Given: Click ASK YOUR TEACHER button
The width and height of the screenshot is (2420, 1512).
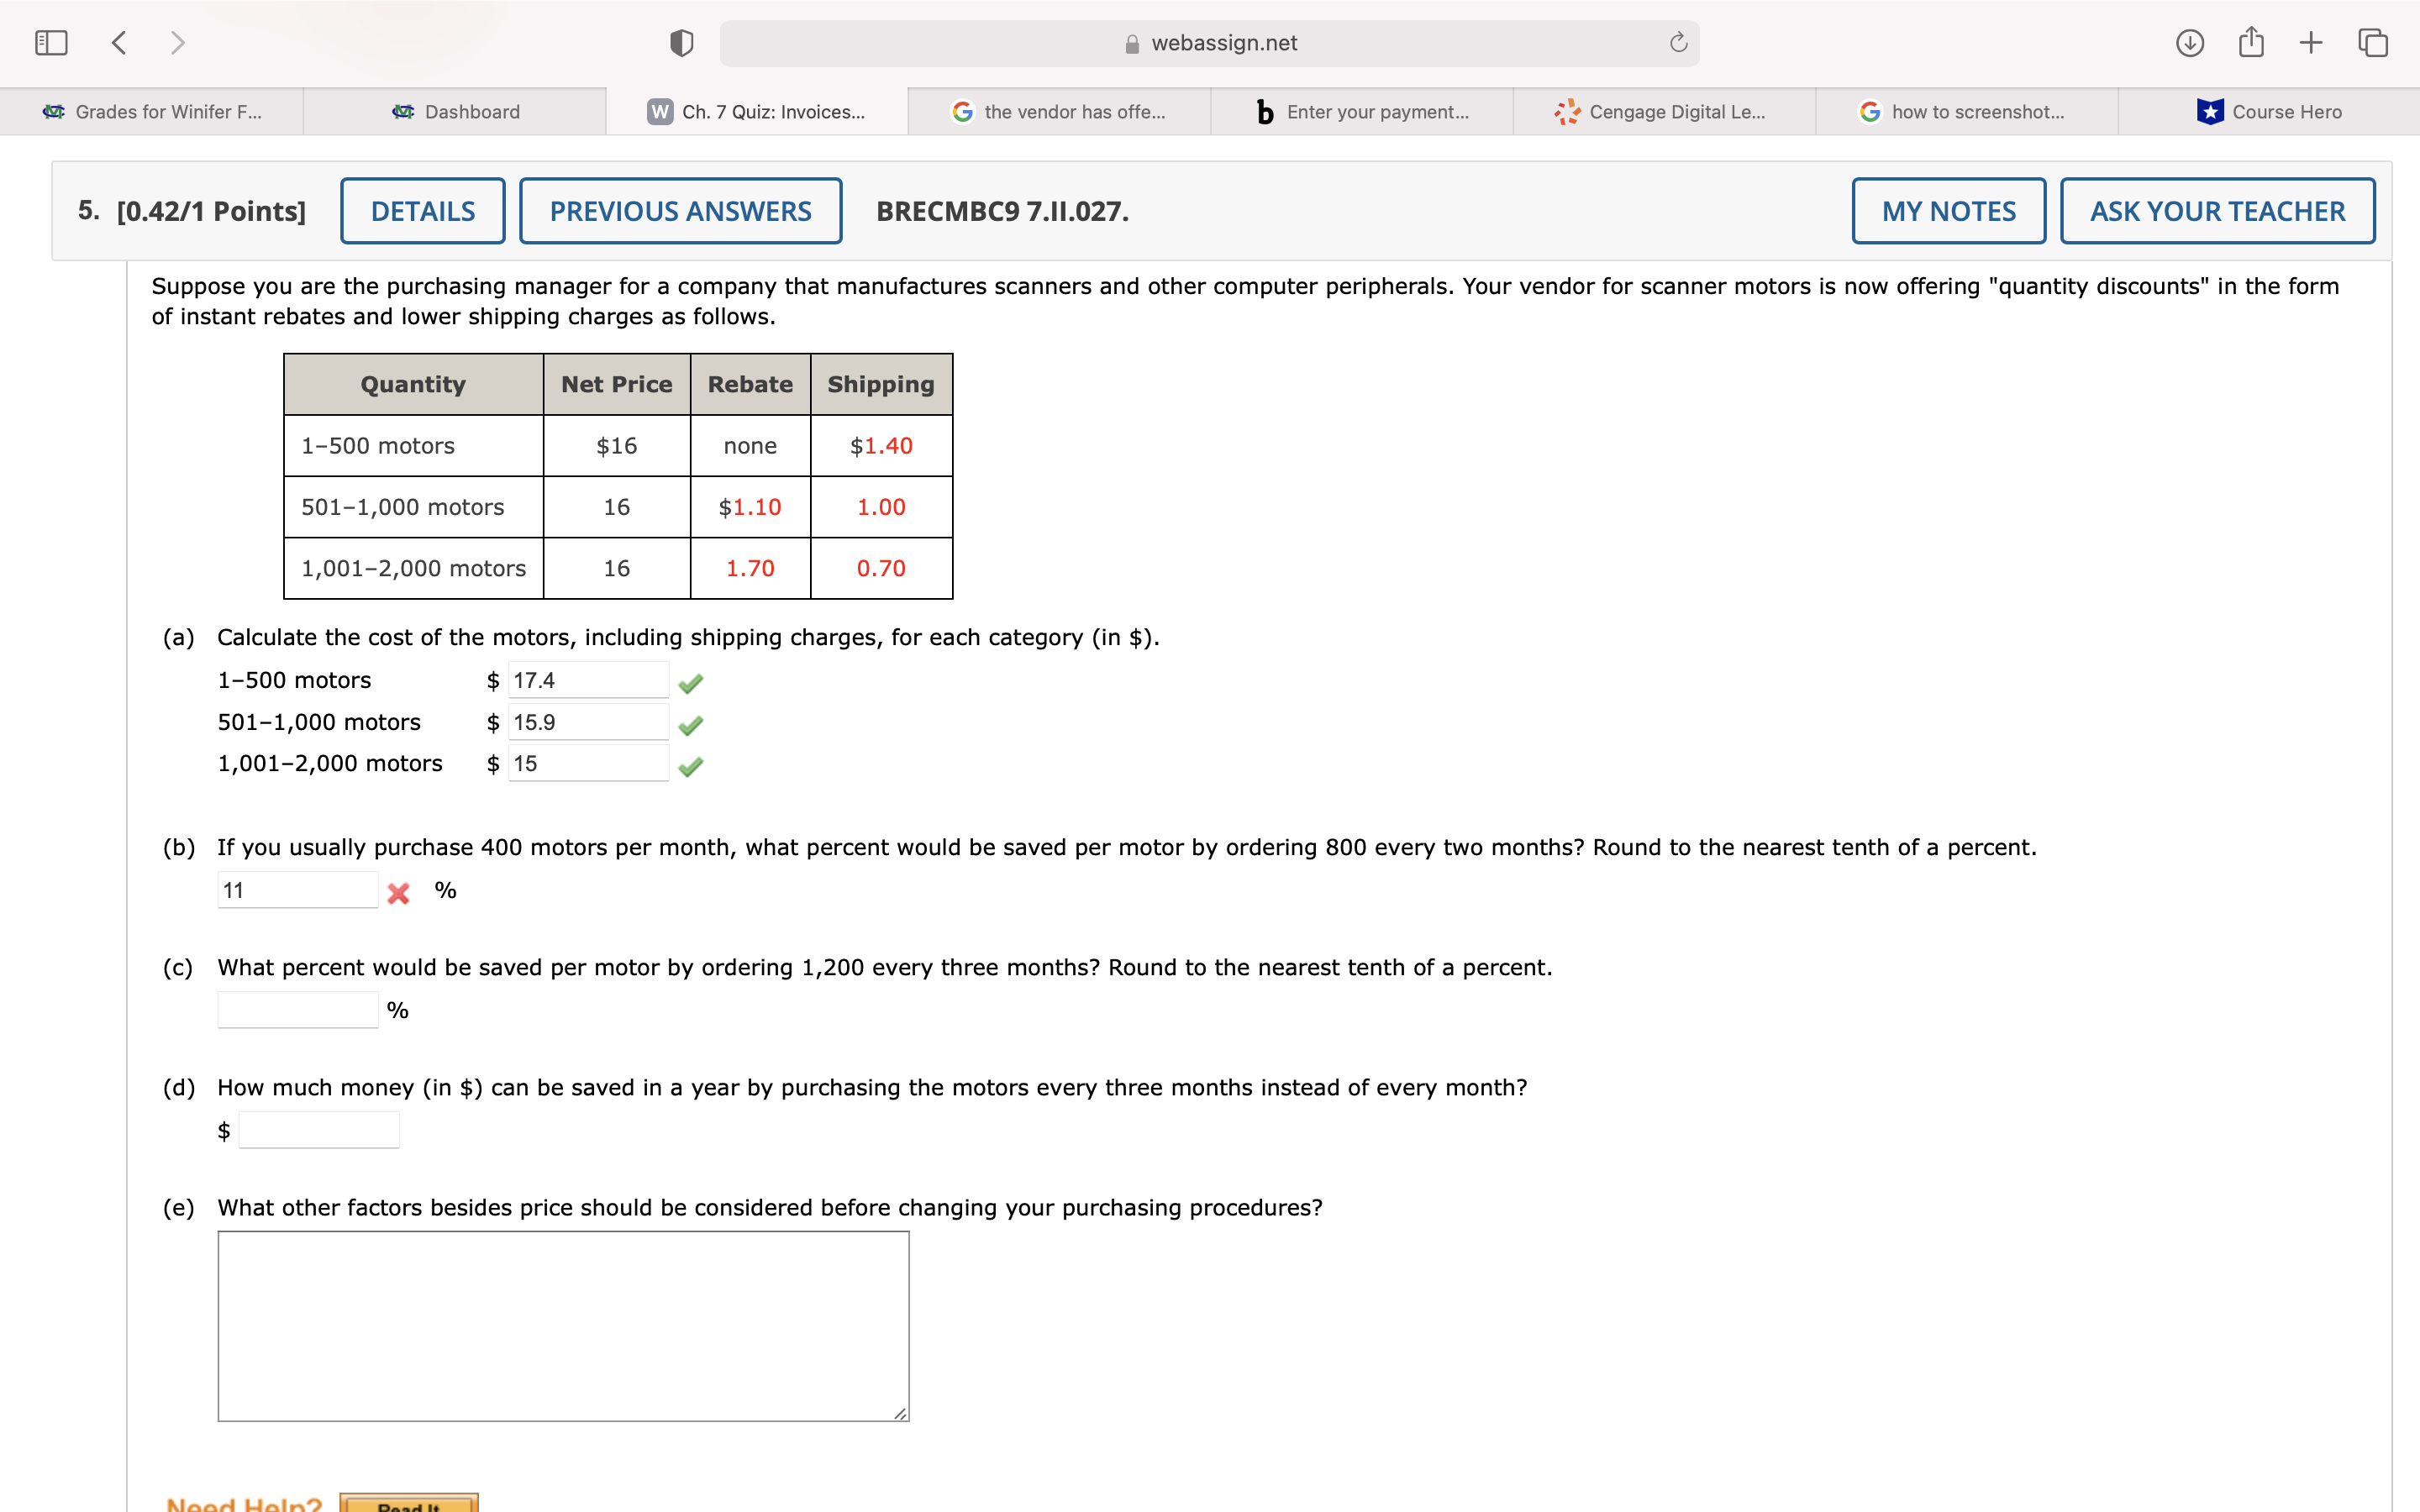Looking at the screenshot, I should 2216,211.
